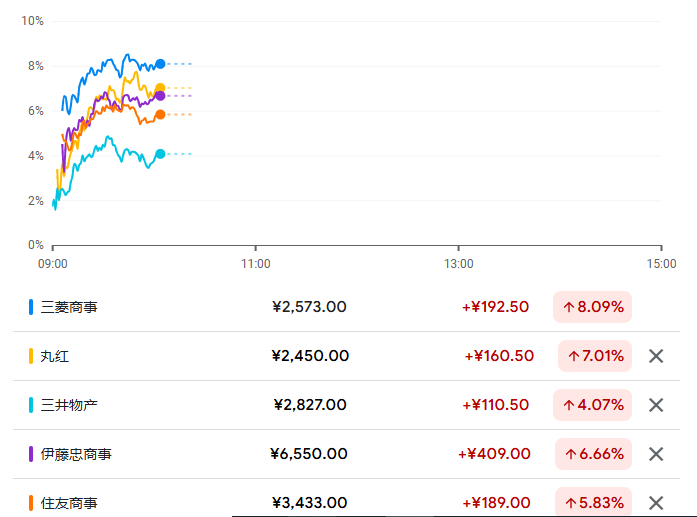The width and height of the screenshot is (697, 517).
Task: Open the 丸红 stock name link
Action: tap(55, 356)
